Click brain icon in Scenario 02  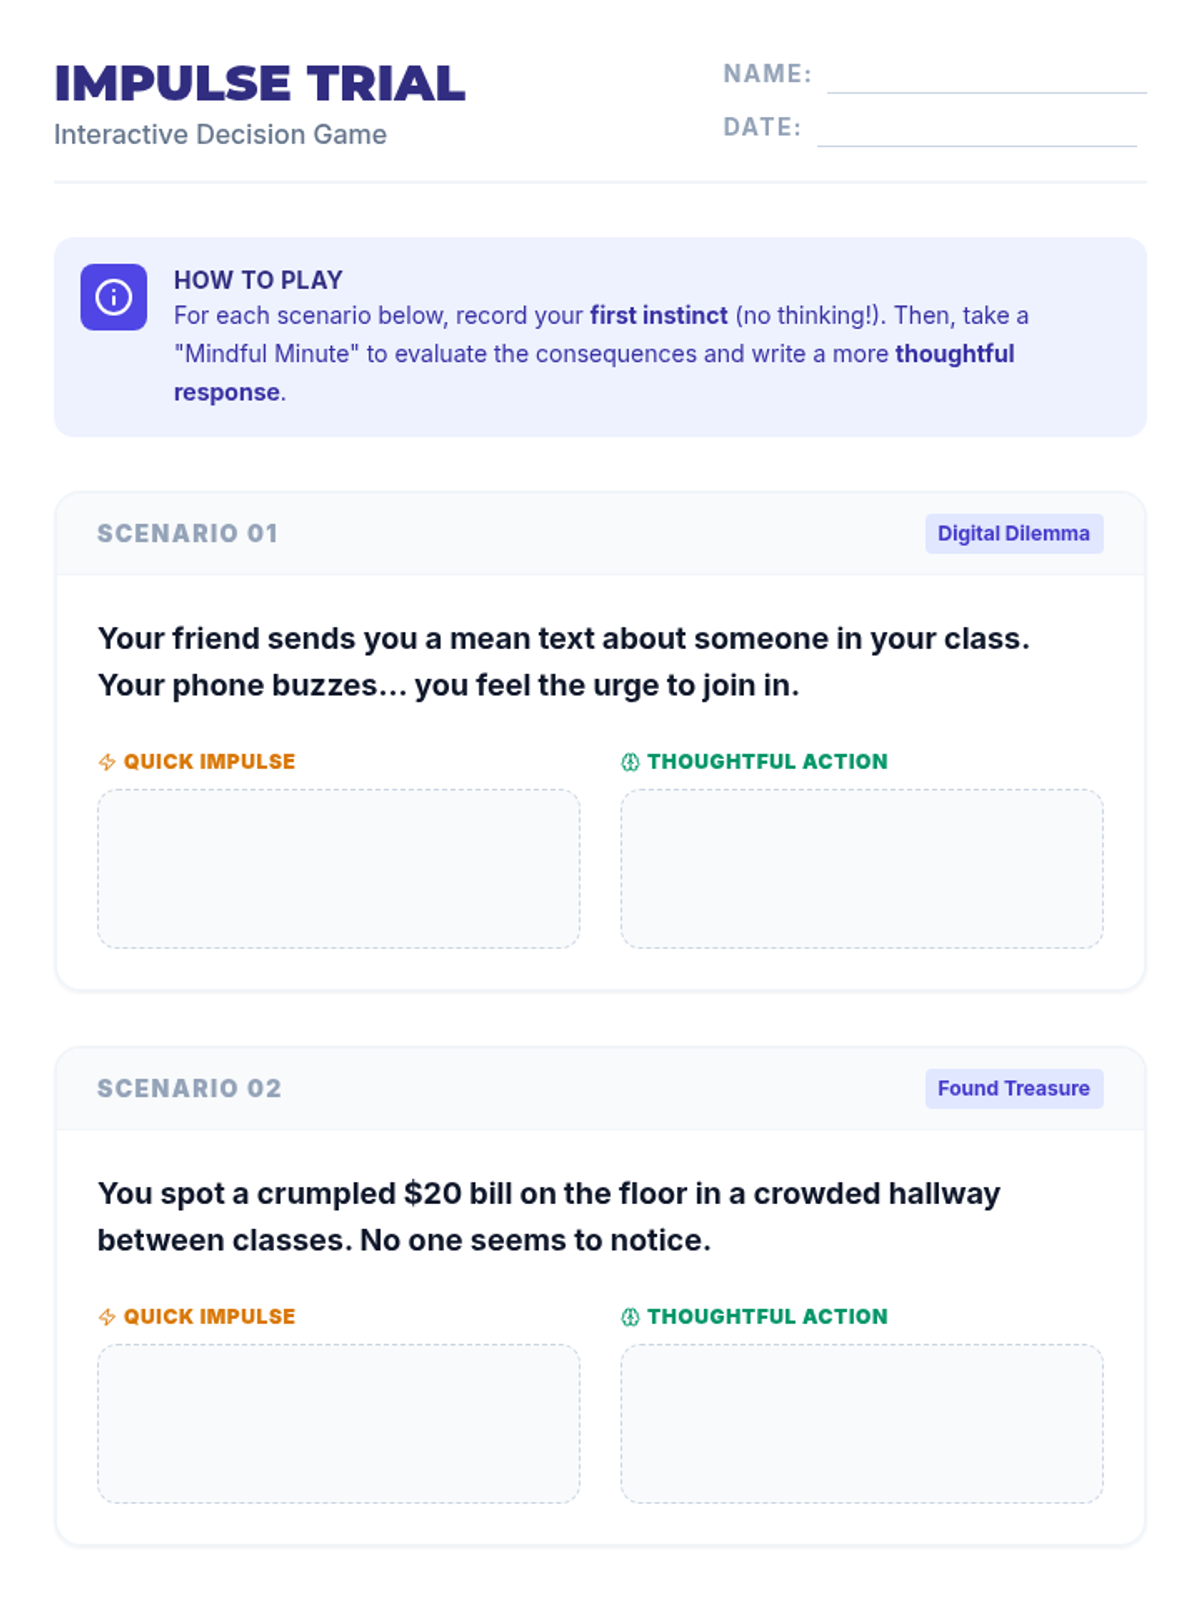coord(630,1317)
